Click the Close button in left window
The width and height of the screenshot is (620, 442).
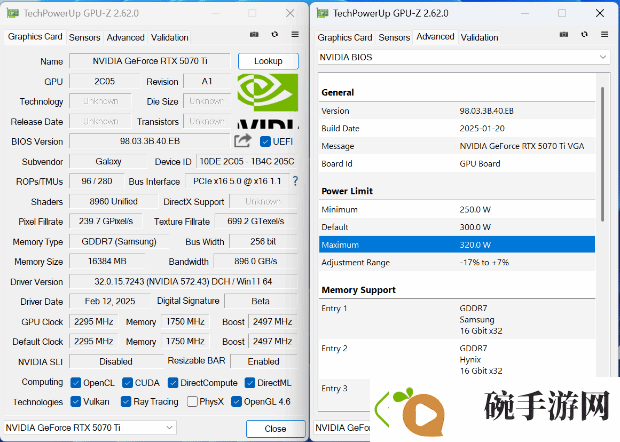(x=276, y=429)
